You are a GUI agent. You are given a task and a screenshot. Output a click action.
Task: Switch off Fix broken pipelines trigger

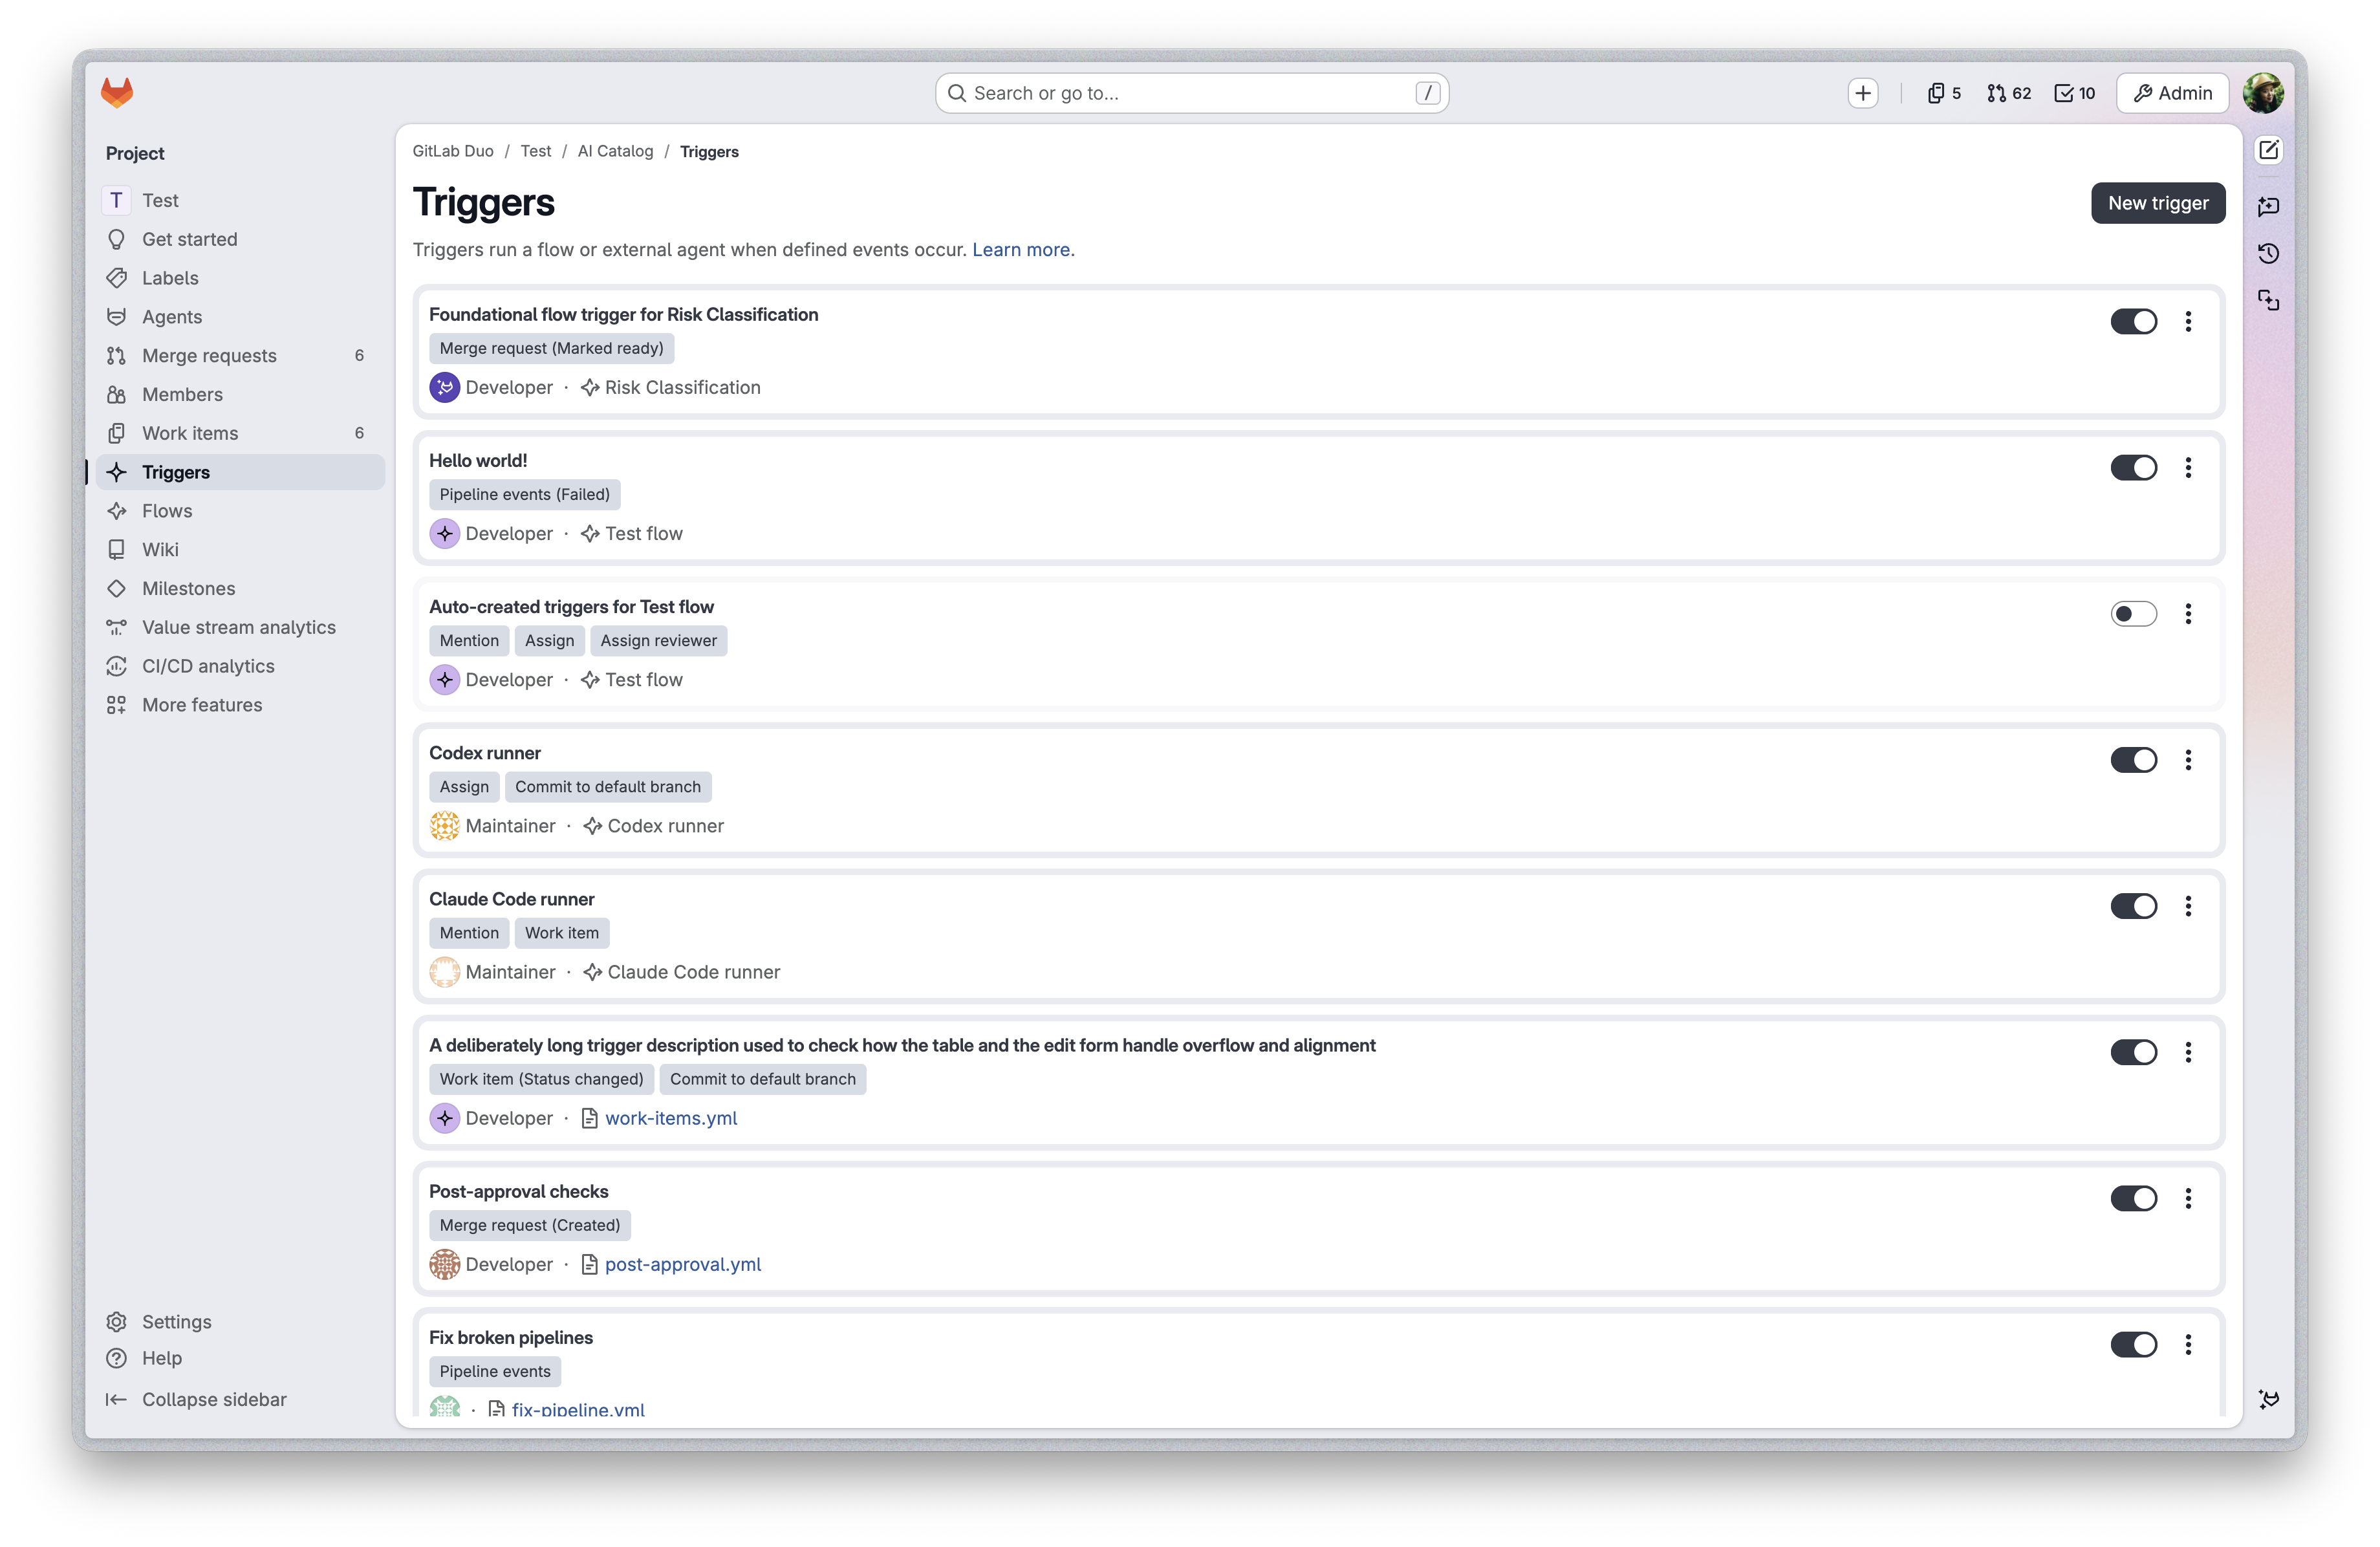point(2133,1344)
